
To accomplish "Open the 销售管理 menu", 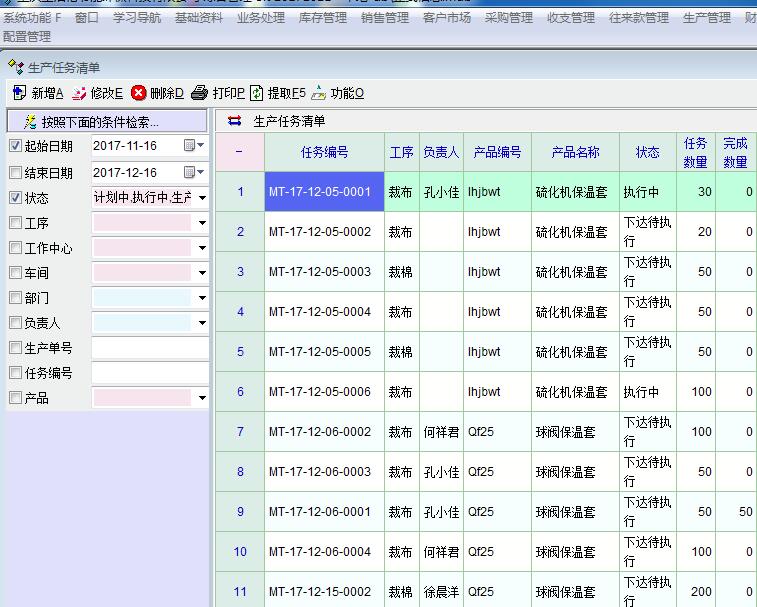I will pyautogui.click(x=384, y=18).
